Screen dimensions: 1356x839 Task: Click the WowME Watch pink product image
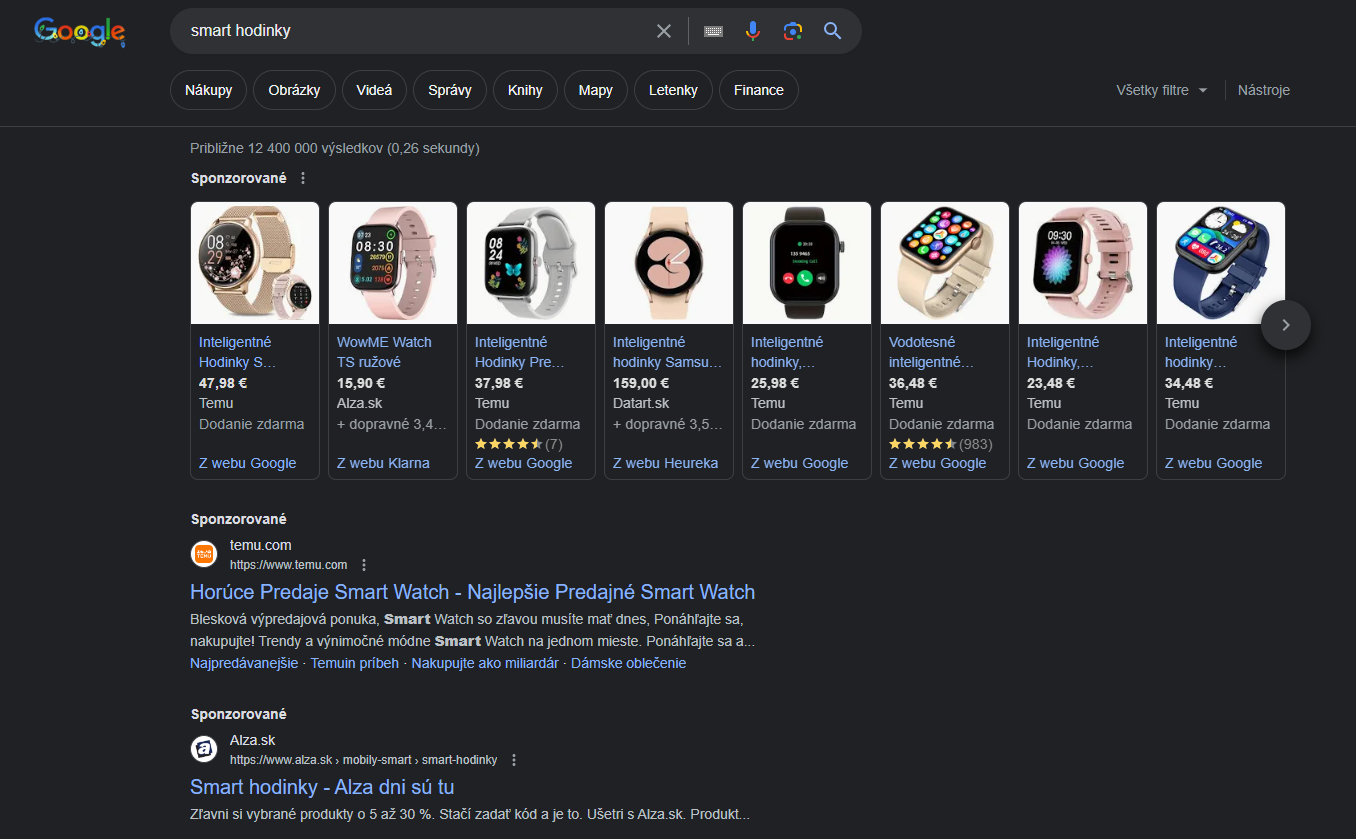coord(393,263)
